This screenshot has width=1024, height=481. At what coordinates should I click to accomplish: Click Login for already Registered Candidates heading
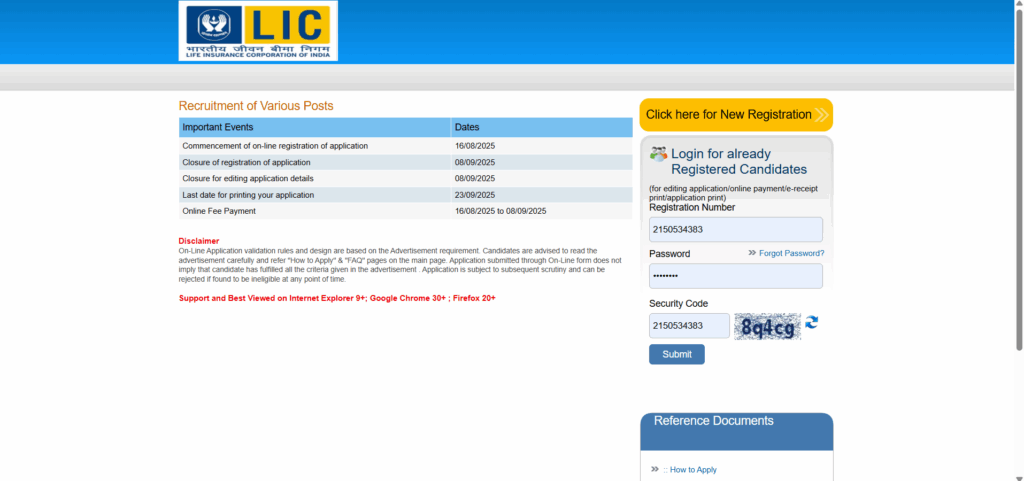point(739,162)
